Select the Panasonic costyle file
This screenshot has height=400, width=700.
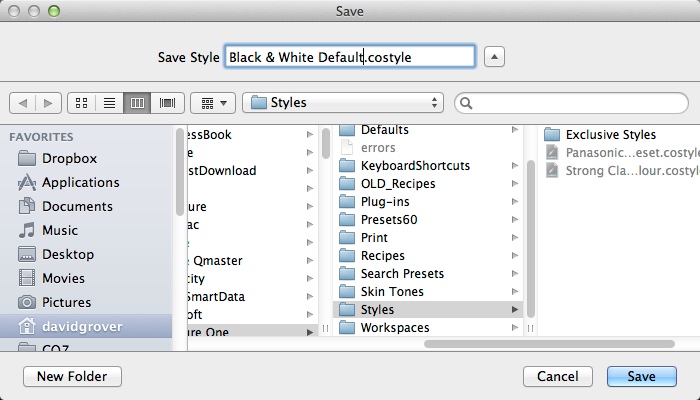(620, 153)
